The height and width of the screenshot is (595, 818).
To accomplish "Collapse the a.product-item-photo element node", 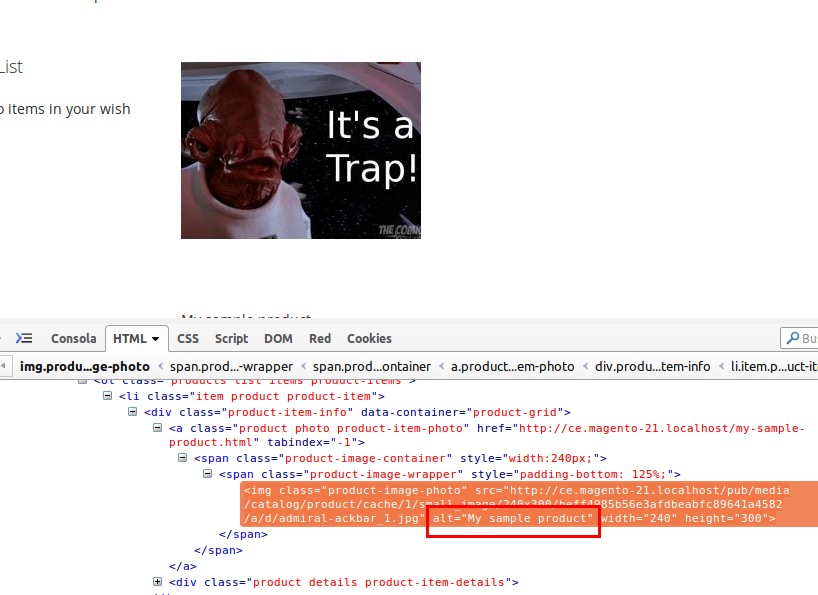I will pos(157,428).
